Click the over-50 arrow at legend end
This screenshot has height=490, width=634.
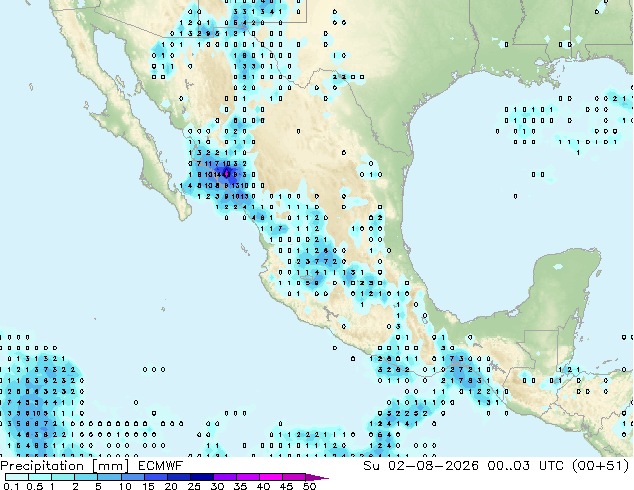pyautogui.click(x=317, y=477)
